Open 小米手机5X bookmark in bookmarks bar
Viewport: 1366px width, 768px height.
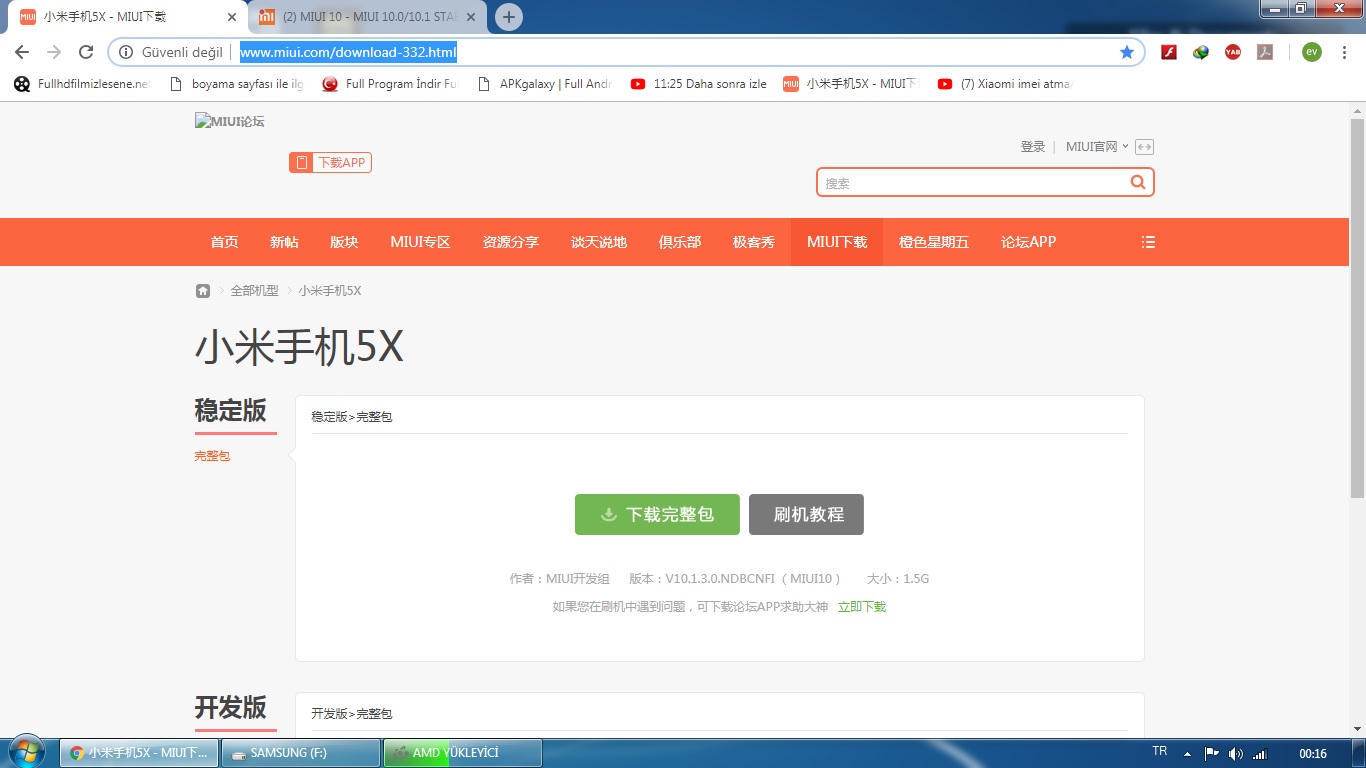(852, 84)
